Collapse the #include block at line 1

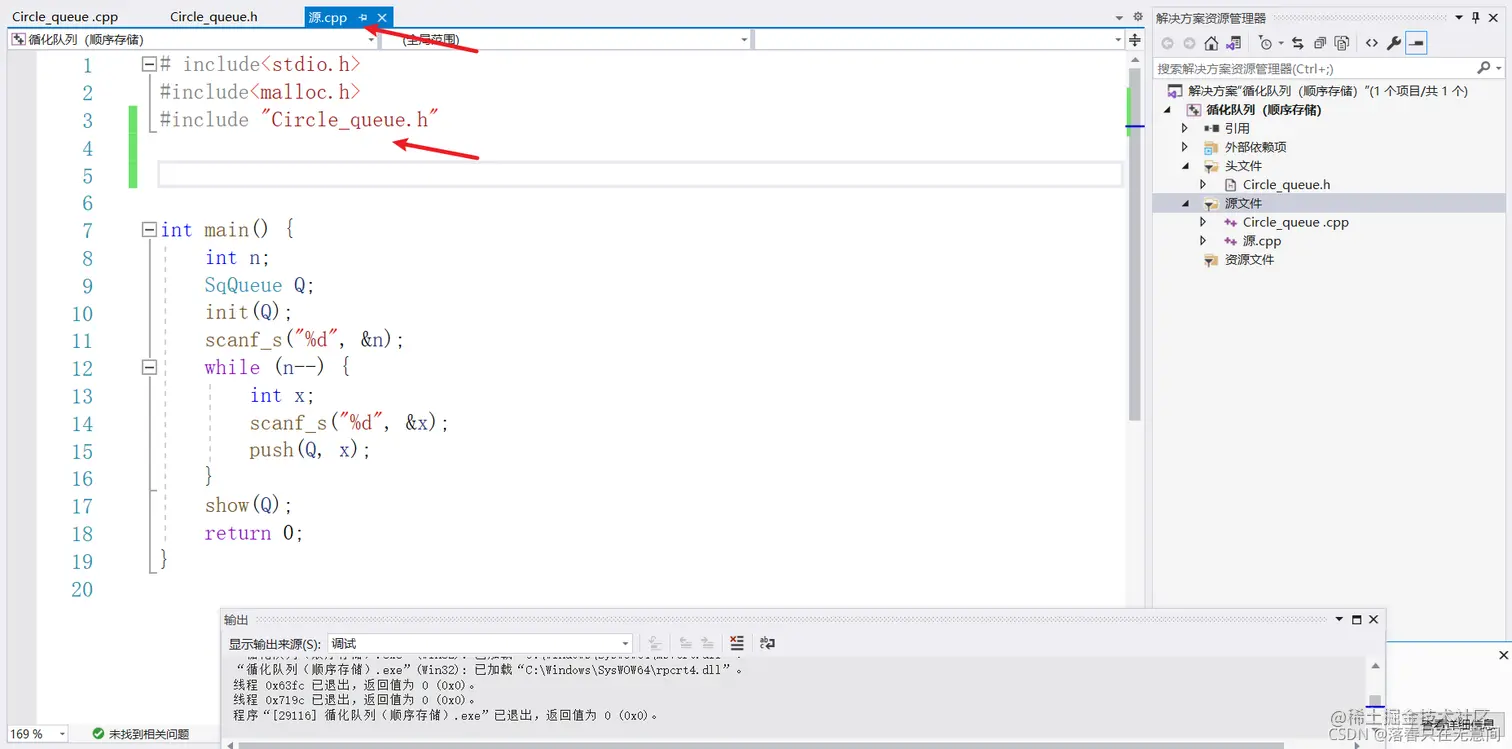click(x=149, y=64)
